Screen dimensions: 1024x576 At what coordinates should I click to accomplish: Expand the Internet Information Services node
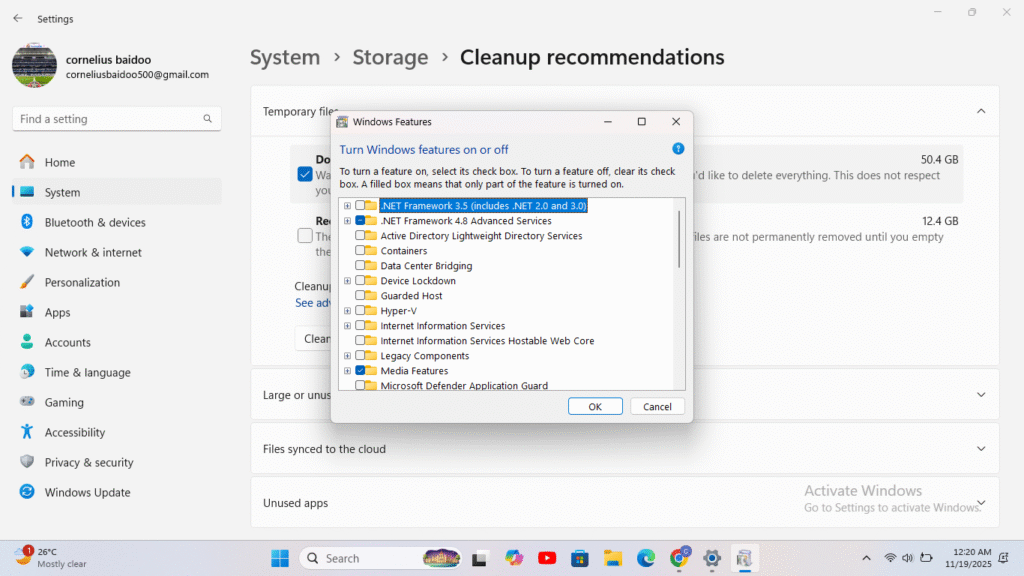(347, 326)
